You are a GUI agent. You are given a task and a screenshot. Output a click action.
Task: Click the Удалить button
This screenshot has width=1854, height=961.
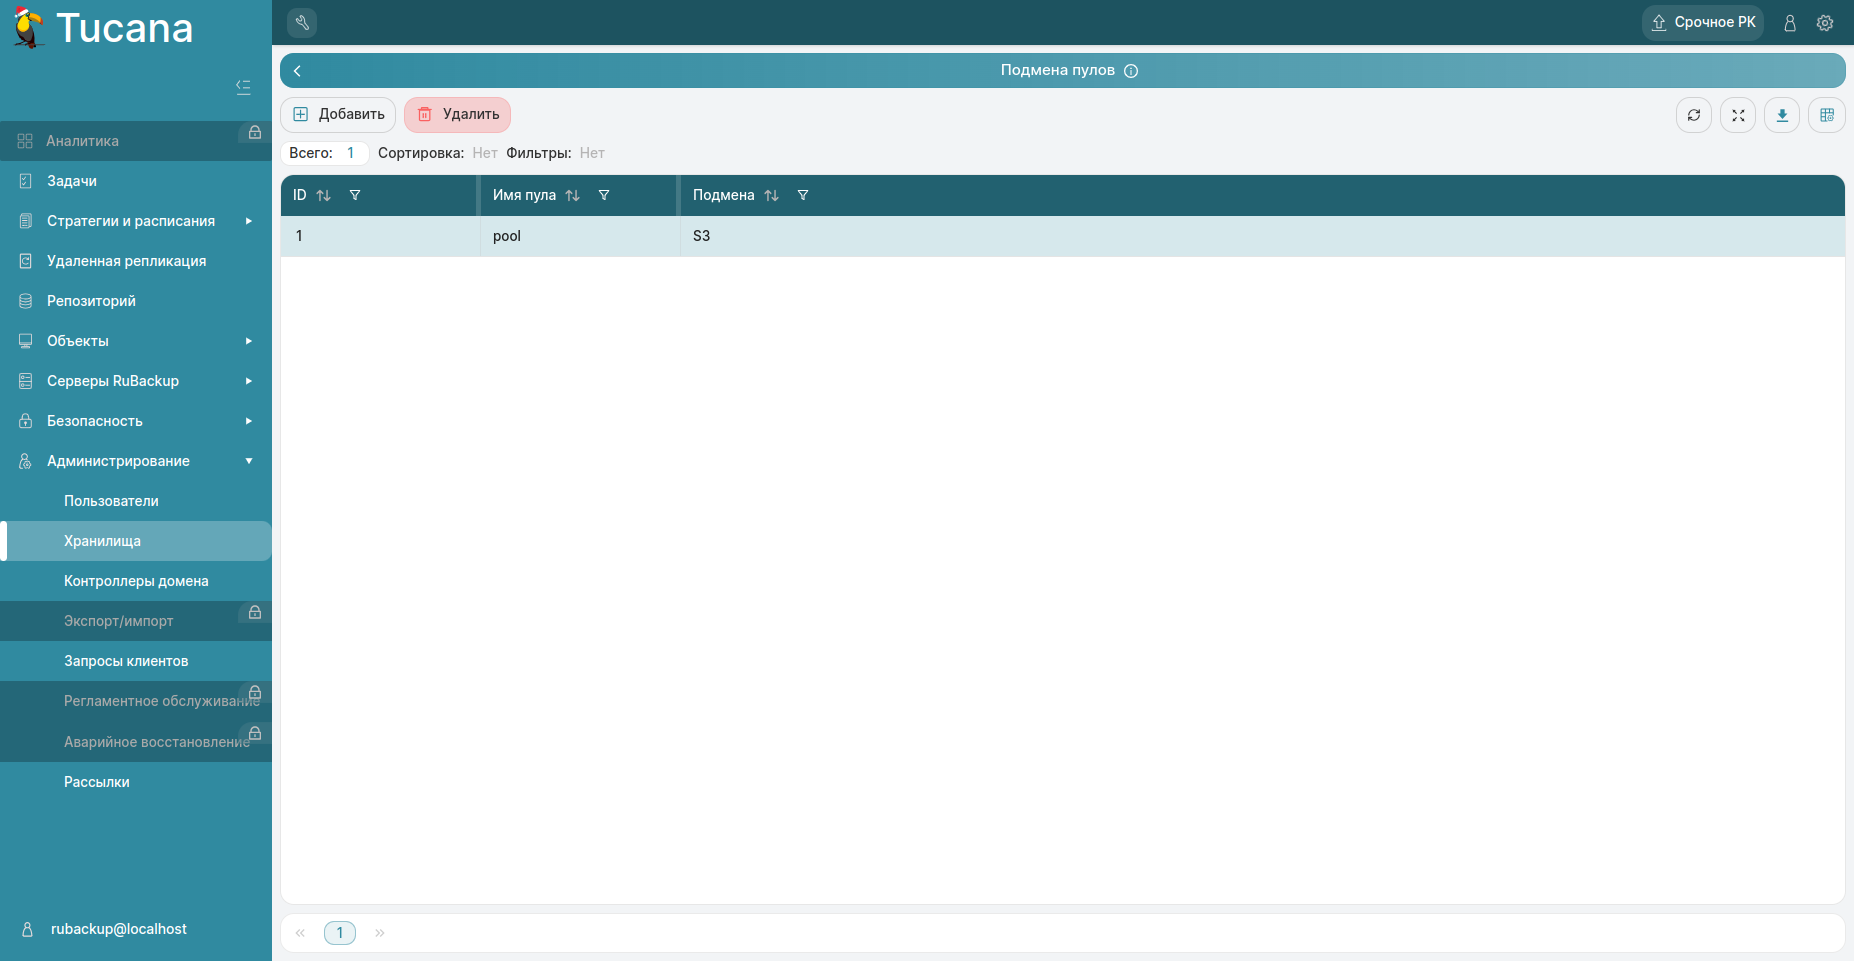coord(457,114)
